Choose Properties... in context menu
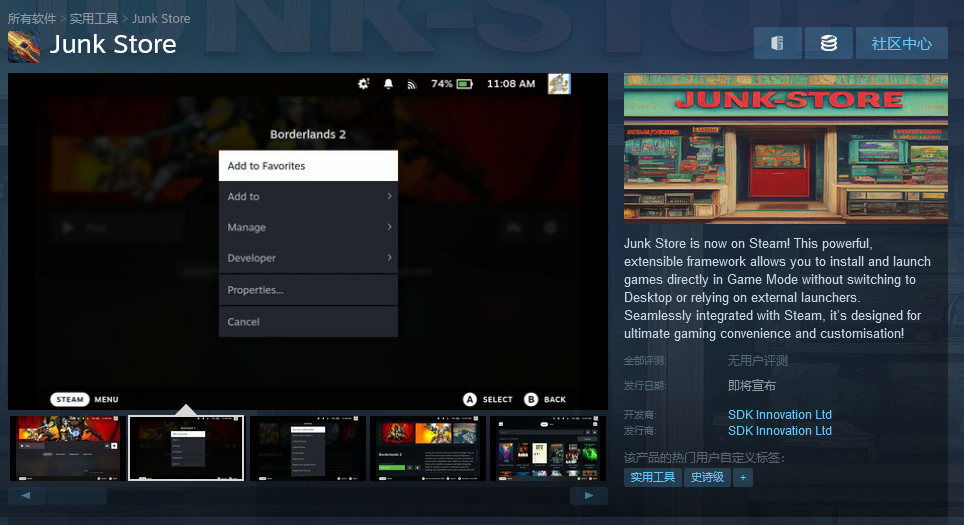964x525 pixels. click(308, 290)
